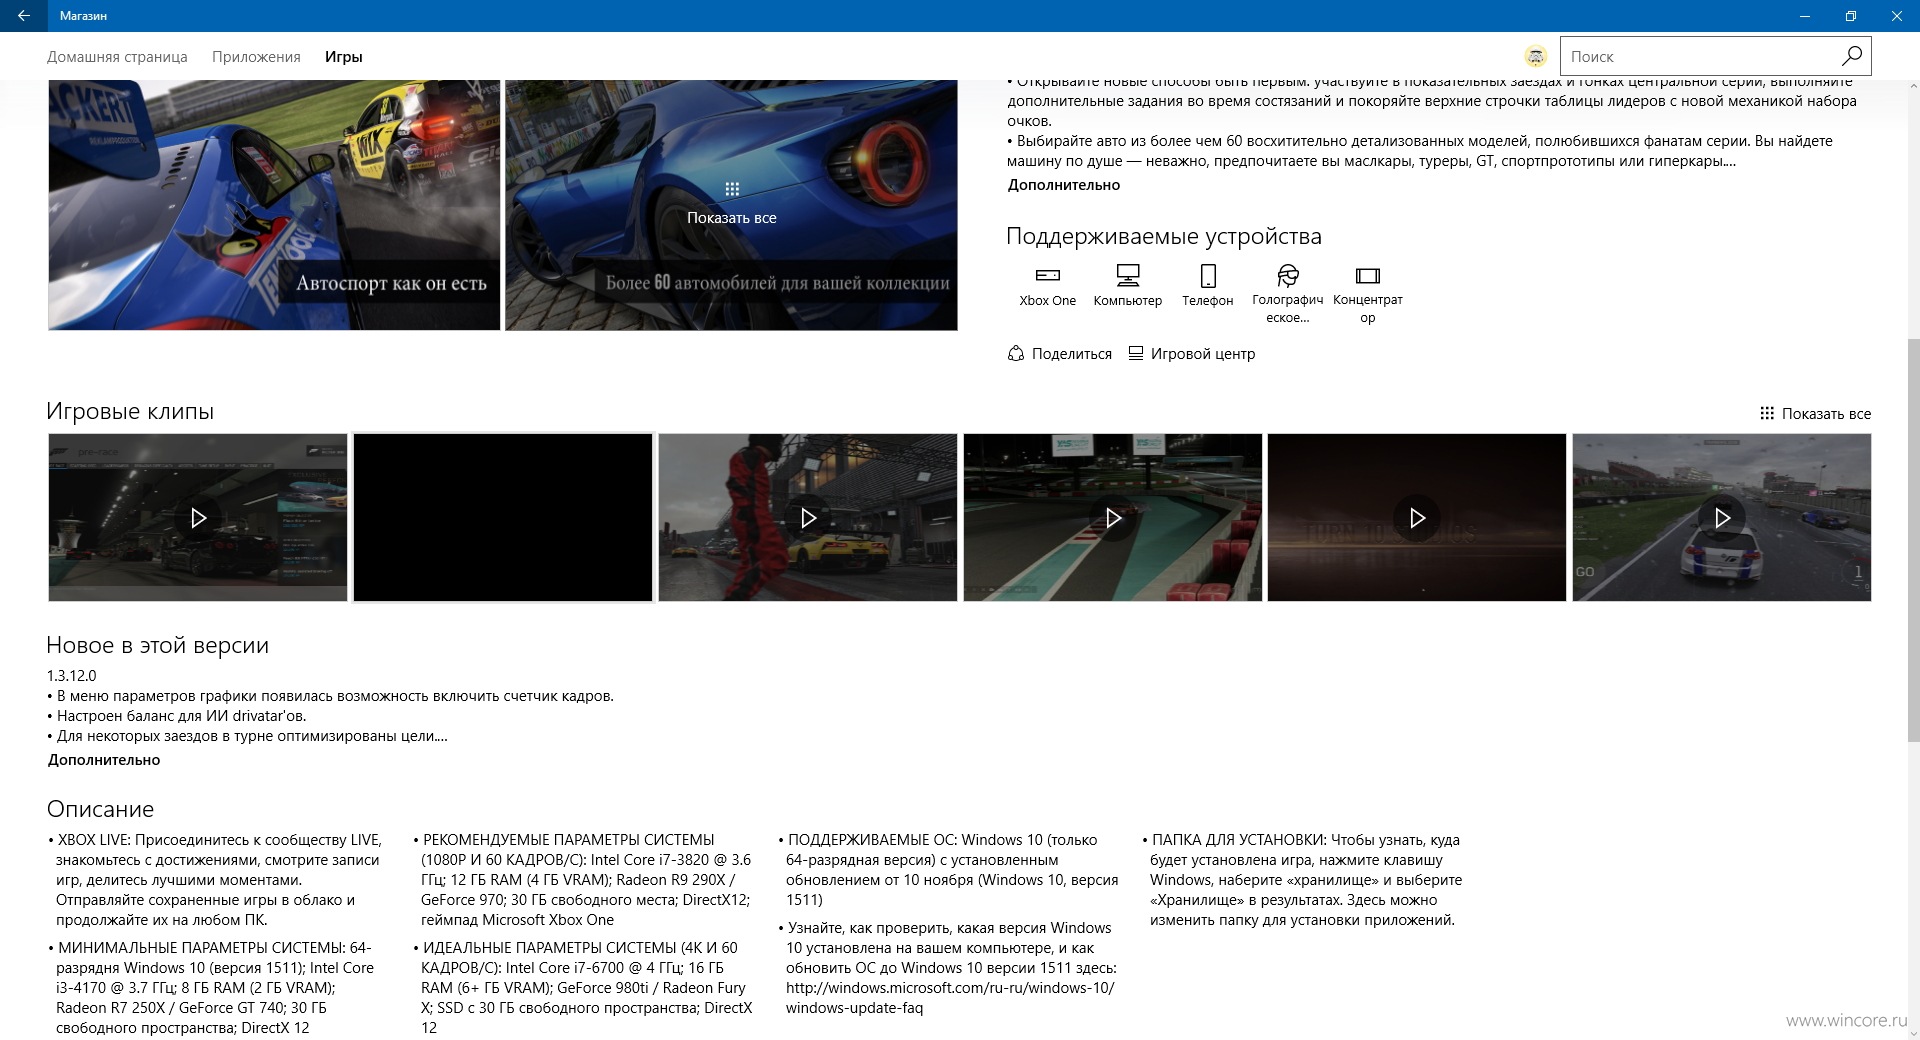
Task: Click into the Поиск search field
Action: click(1700, 56)
